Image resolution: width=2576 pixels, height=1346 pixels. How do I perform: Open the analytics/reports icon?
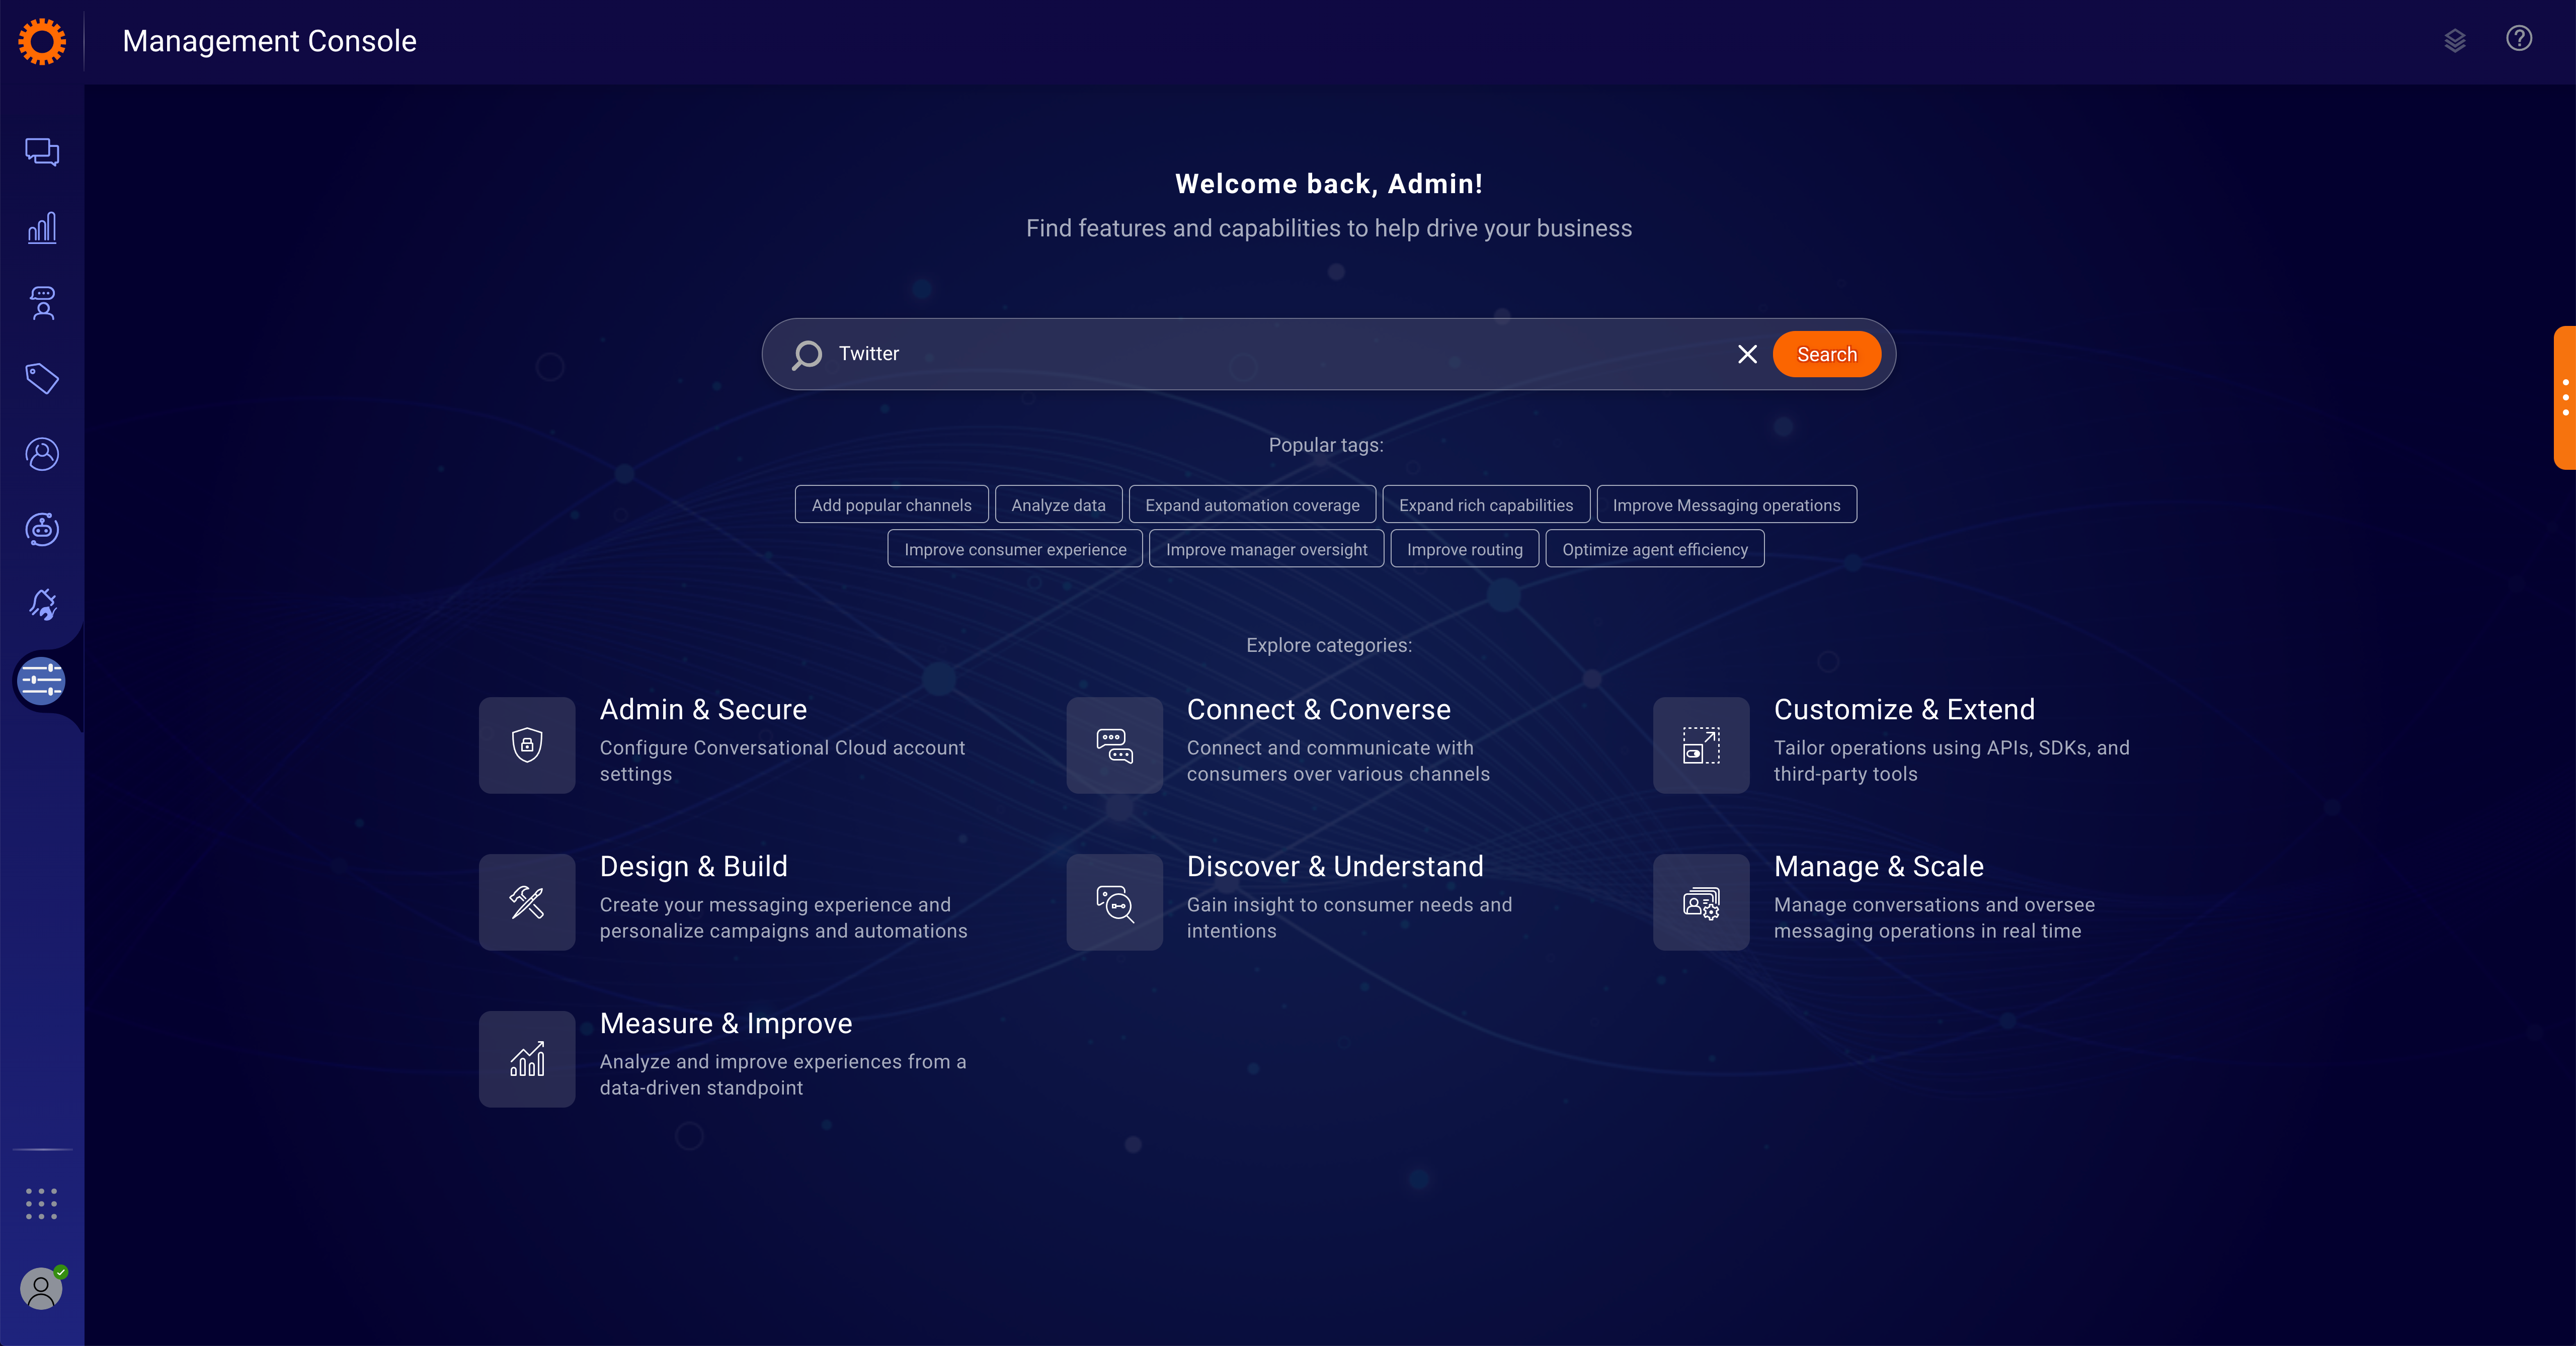click(x=43, y=227)
